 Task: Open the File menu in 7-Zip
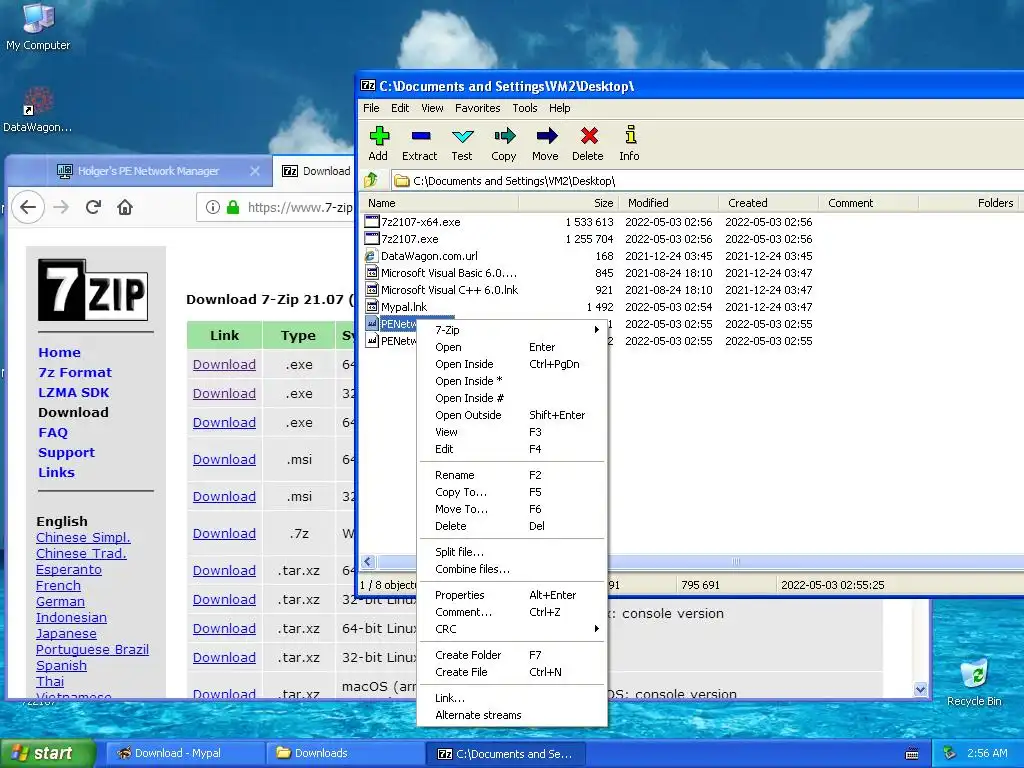(x=371, y=108)
